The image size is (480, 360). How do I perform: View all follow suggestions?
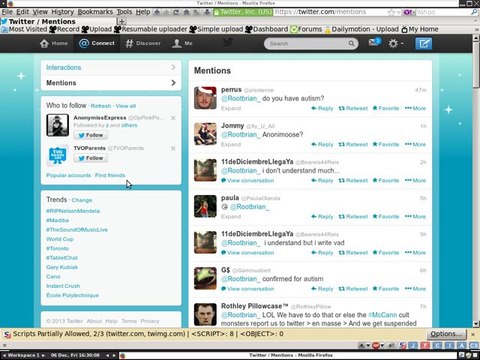[x=126, y=106]
